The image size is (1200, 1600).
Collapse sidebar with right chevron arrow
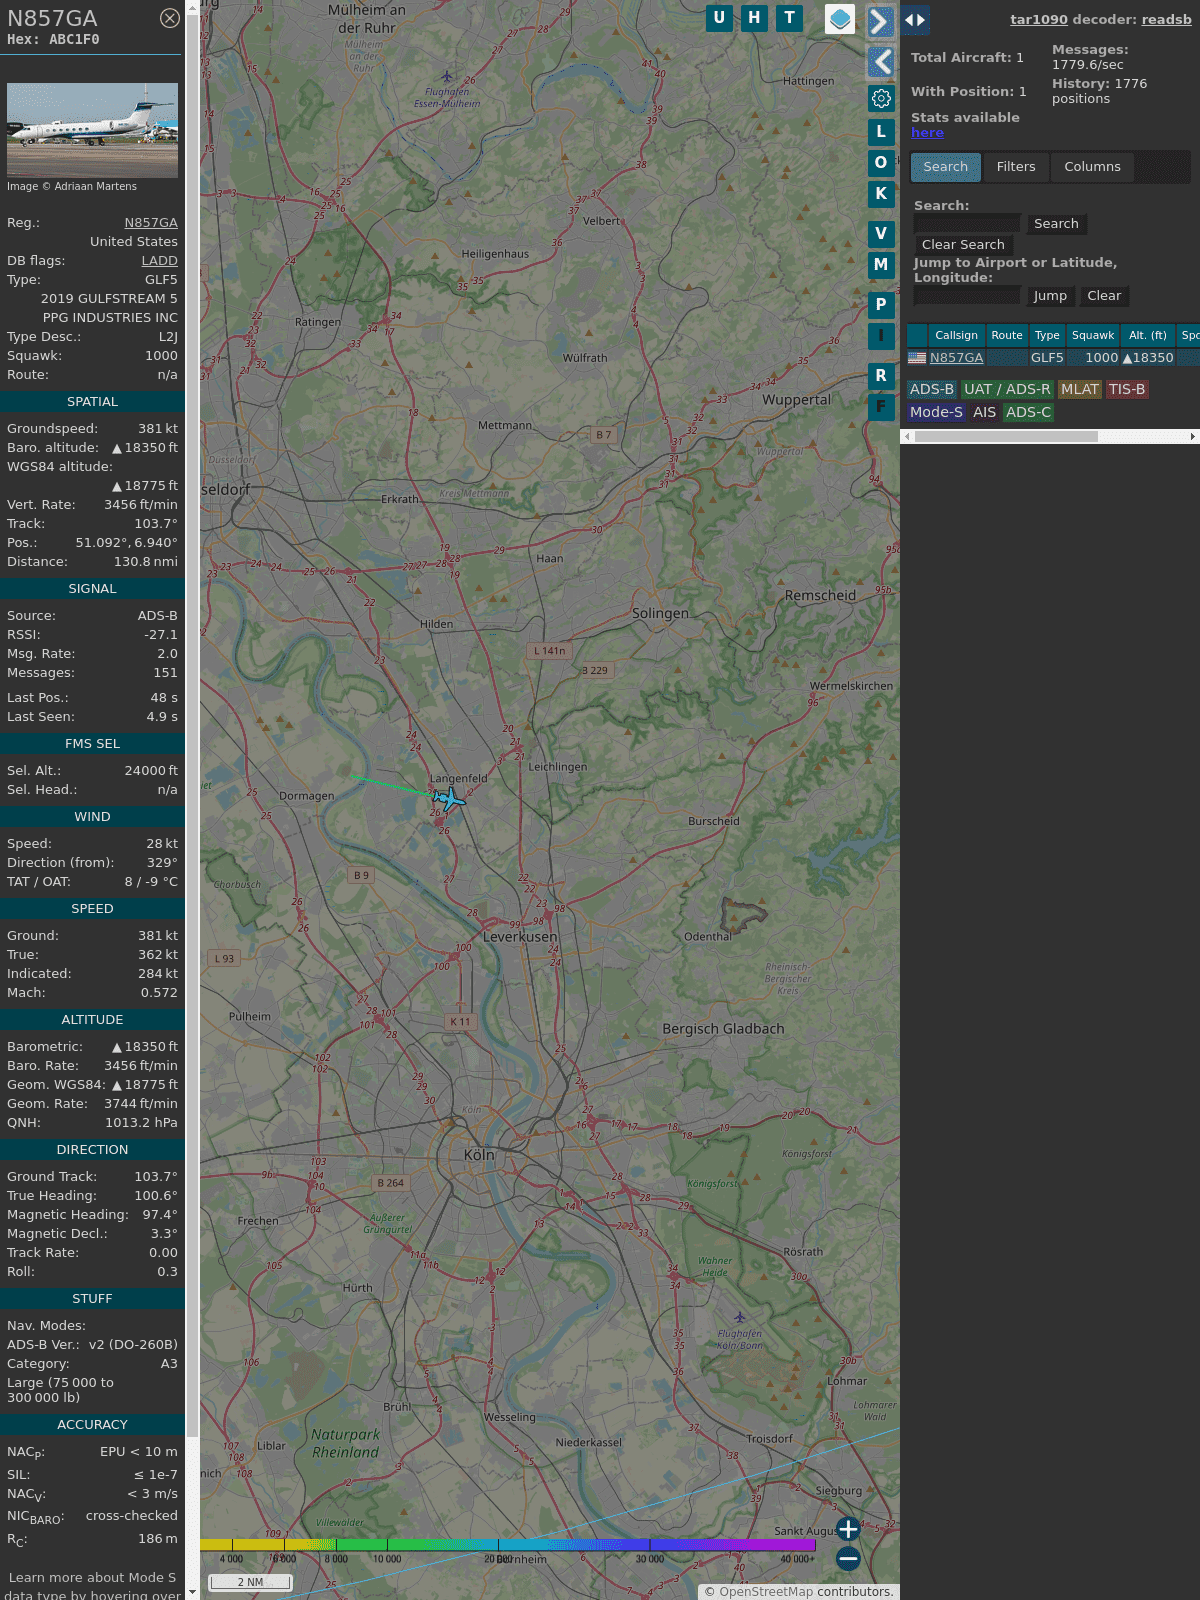click(880, 22)
